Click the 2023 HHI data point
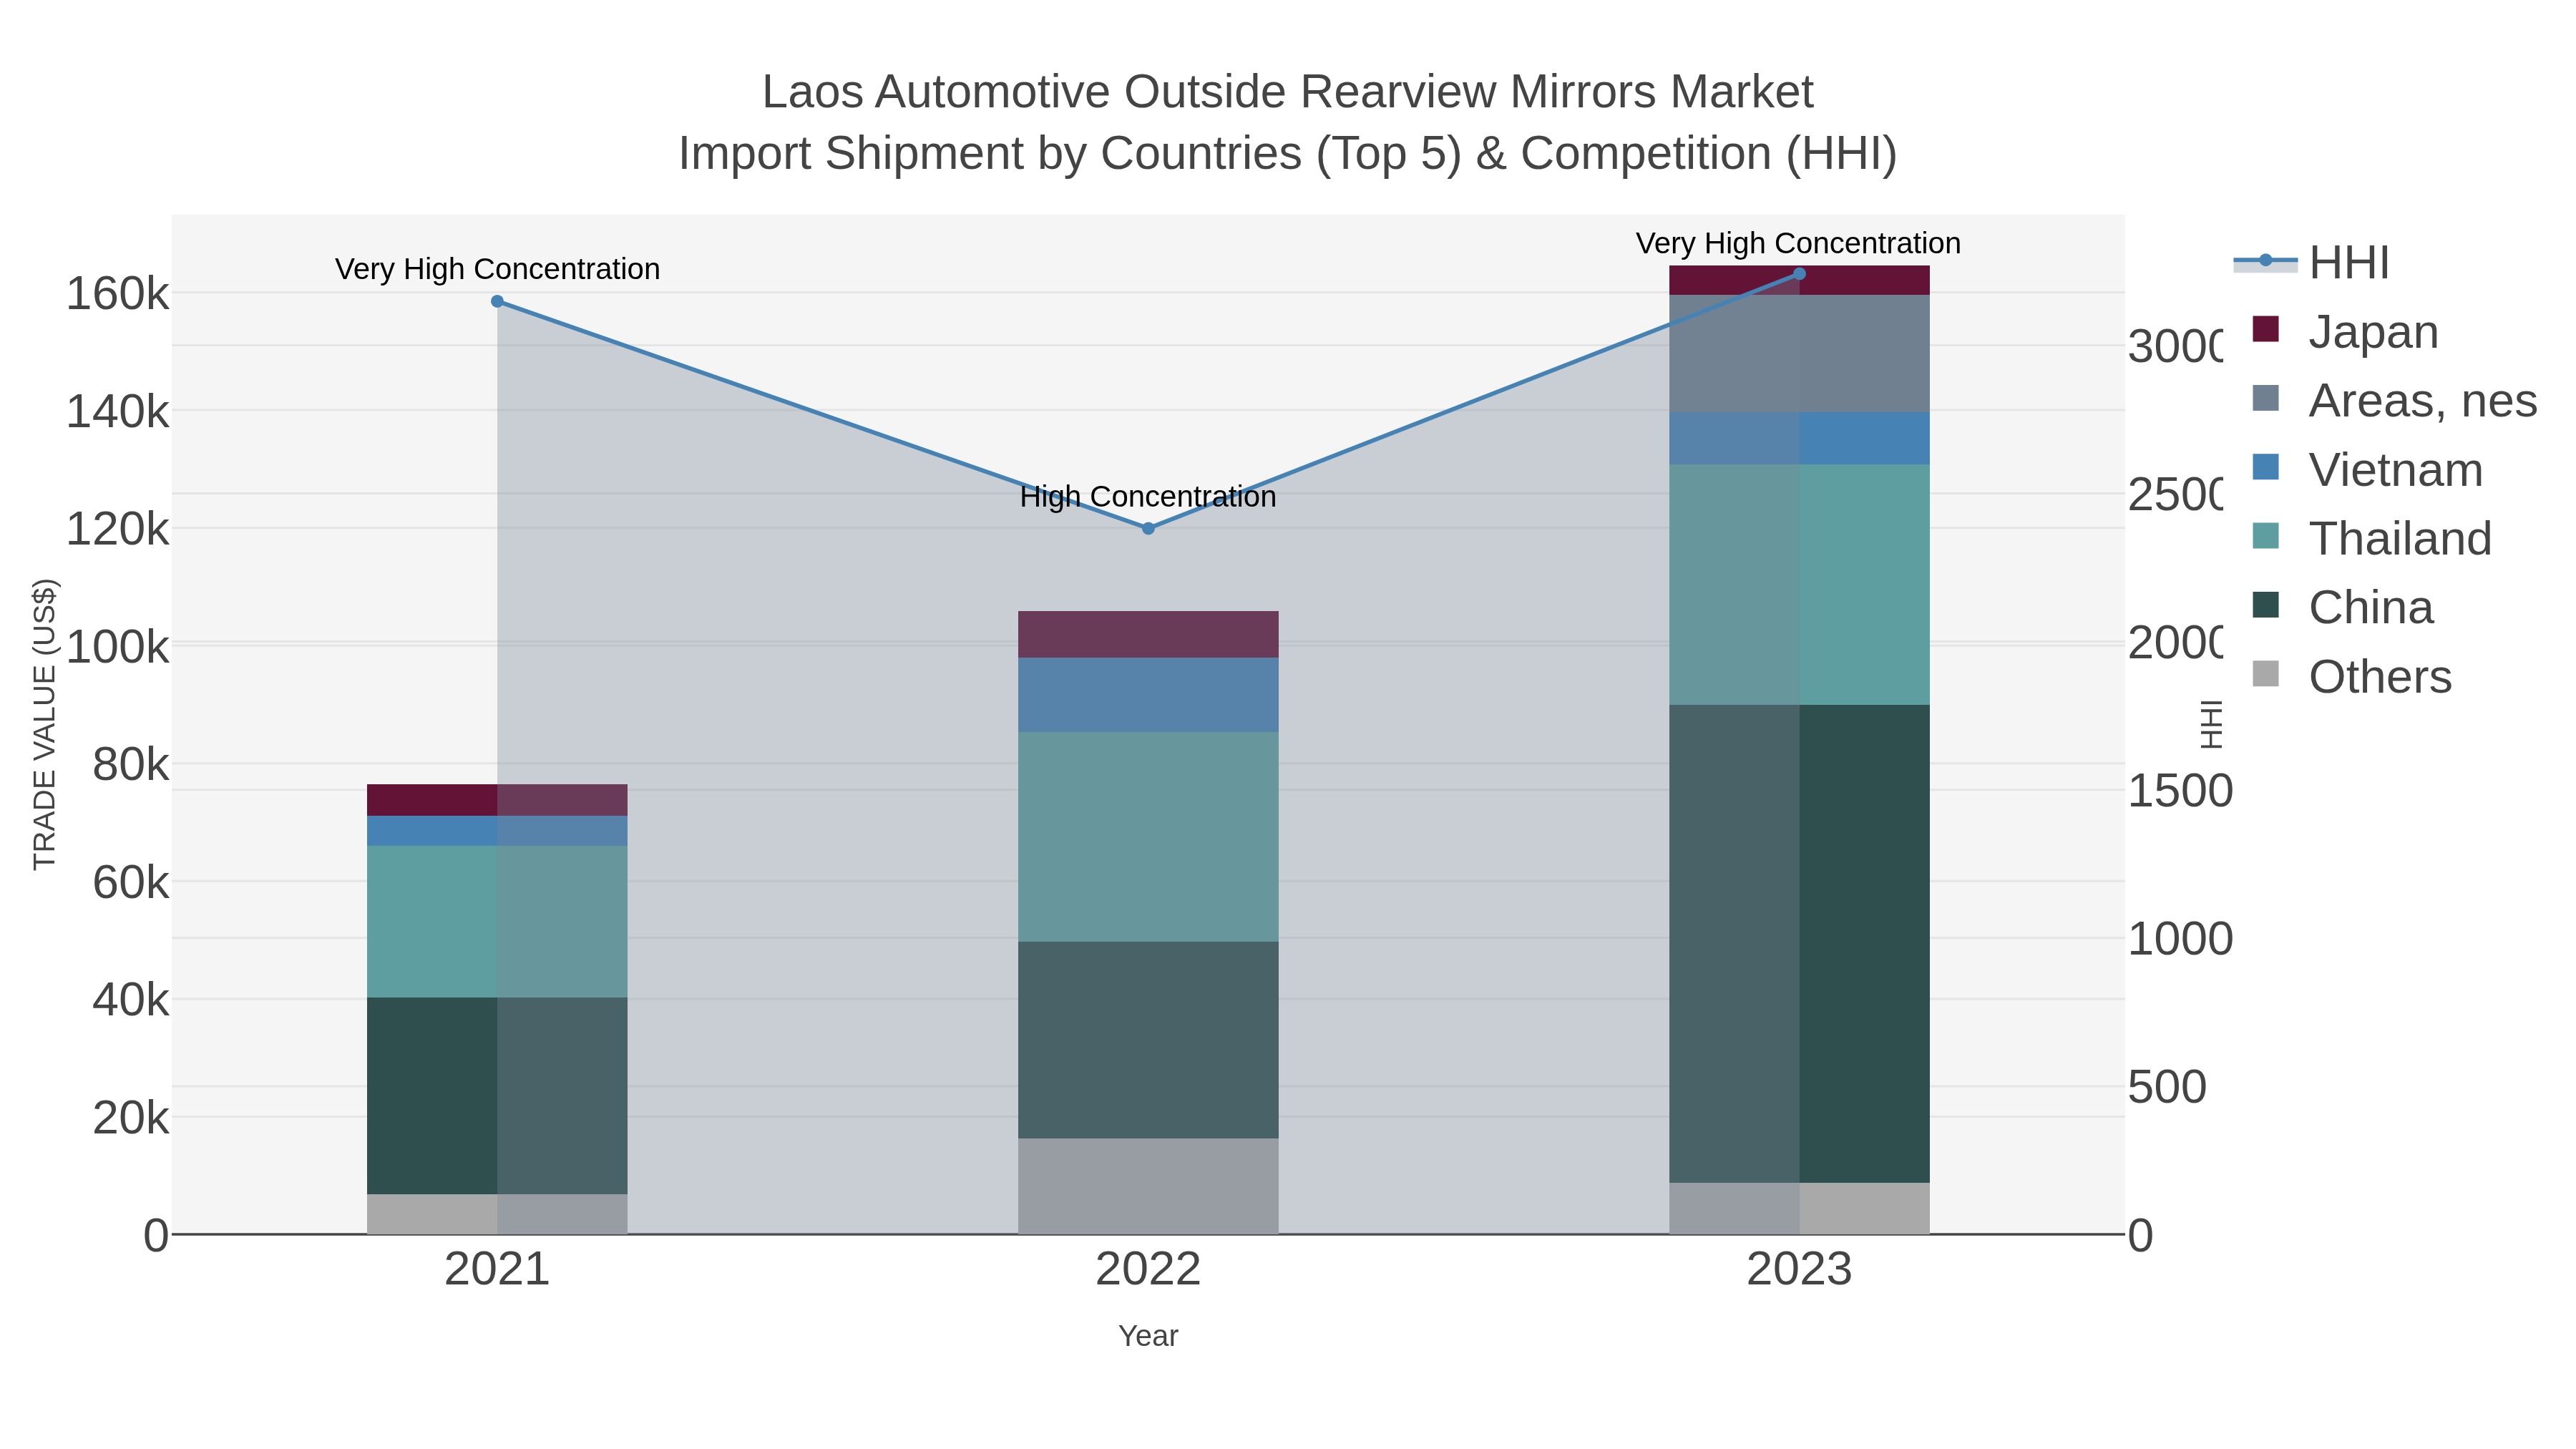Image resolution: width=2576 pixels, height=1449 pixels. click(x=1799, y=274)
